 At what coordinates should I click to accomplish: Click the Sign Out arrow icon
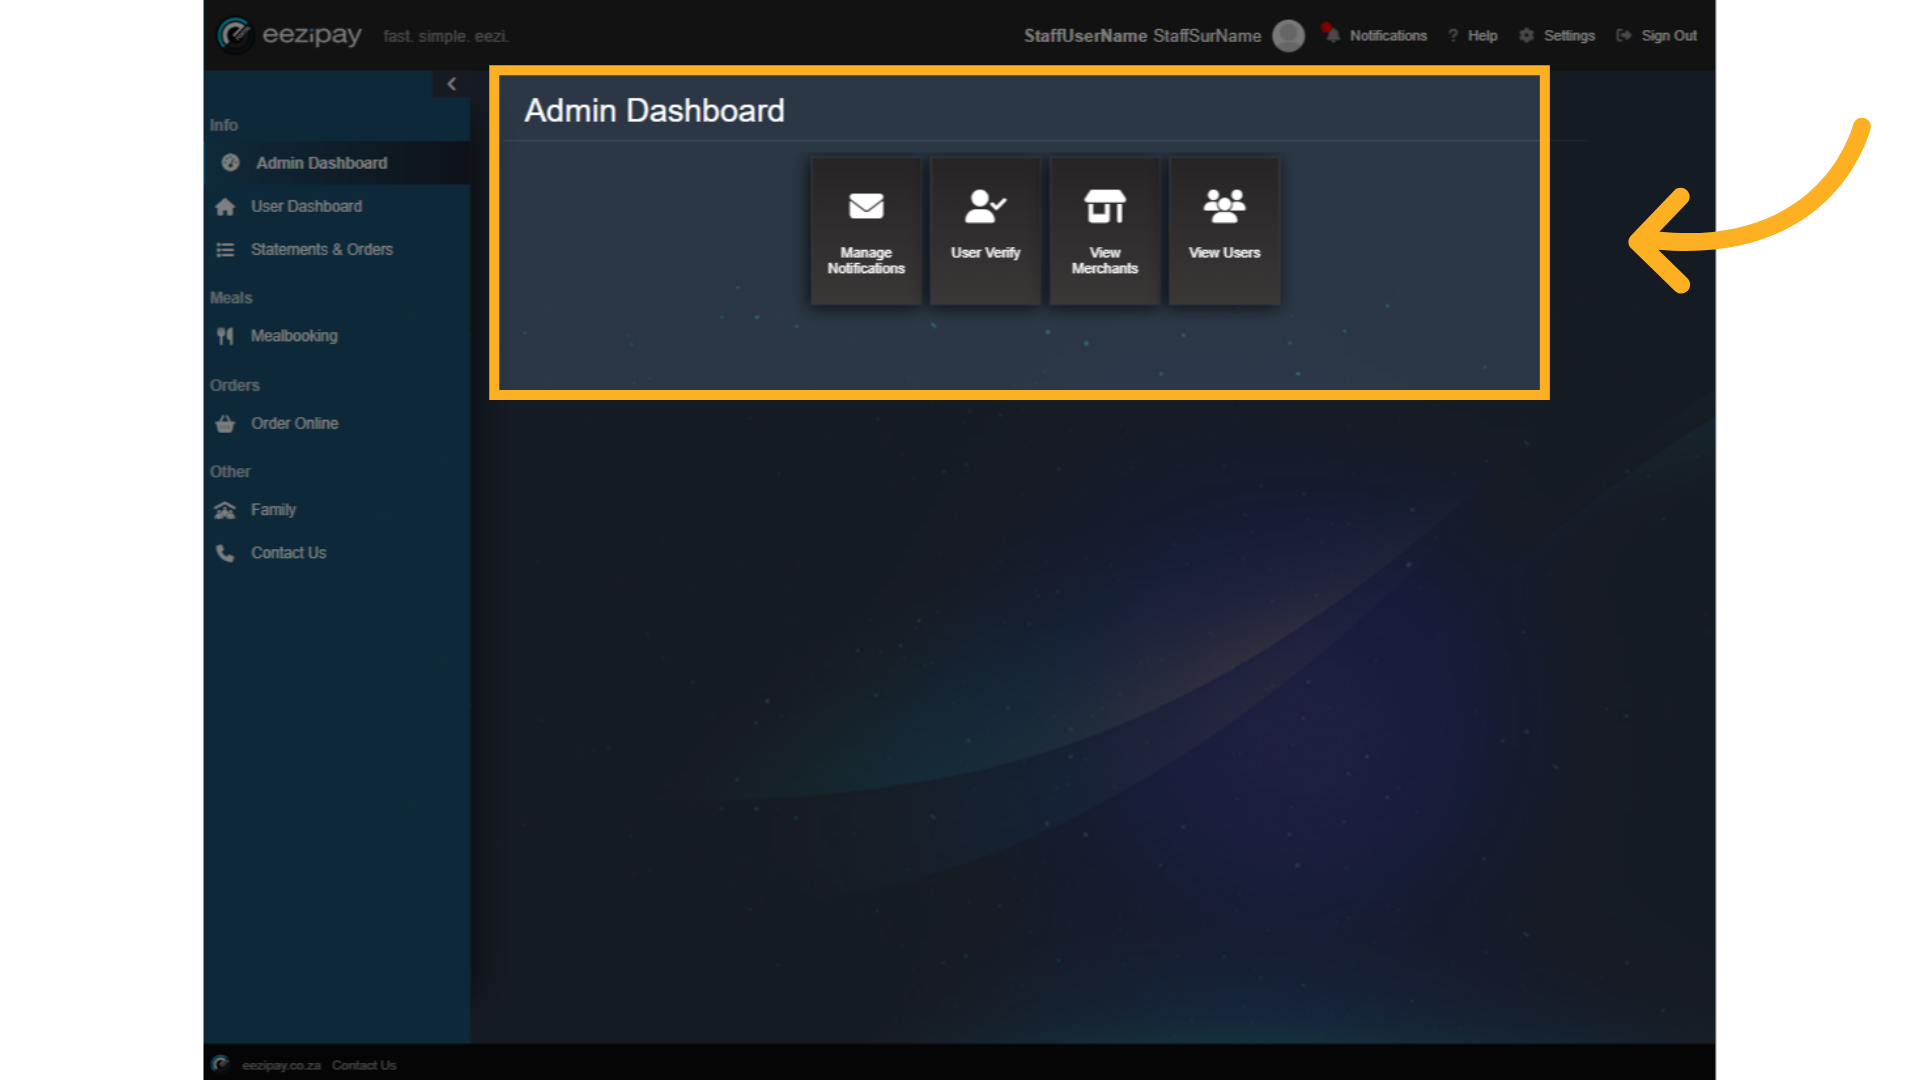click(x=1624, y=36)
